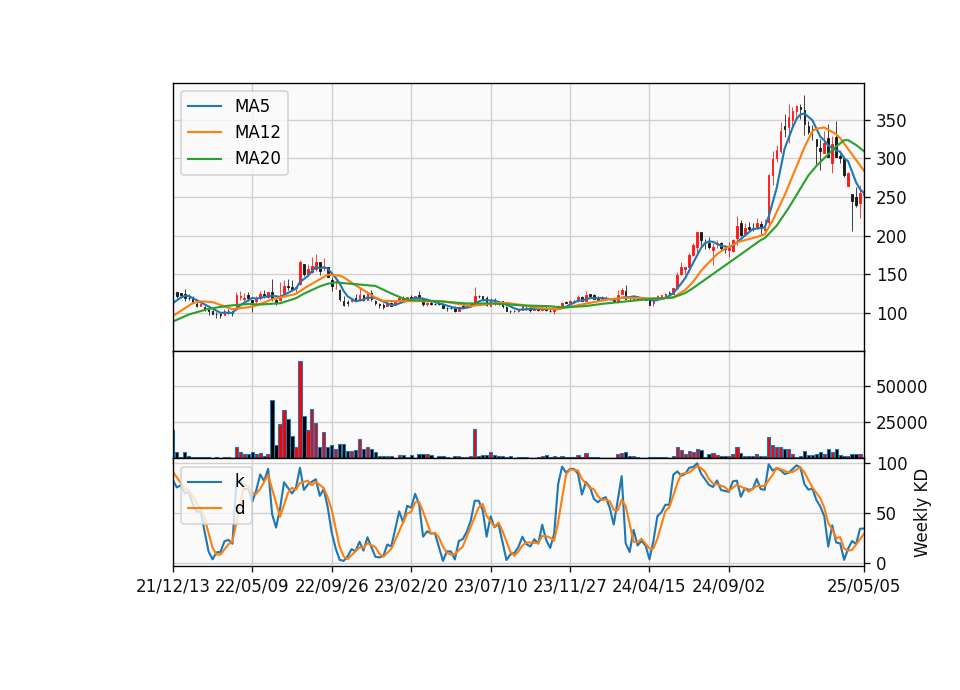Click the 23/11/27 date axis label
The width and height of the screenshot is (960, 690).
569,586
